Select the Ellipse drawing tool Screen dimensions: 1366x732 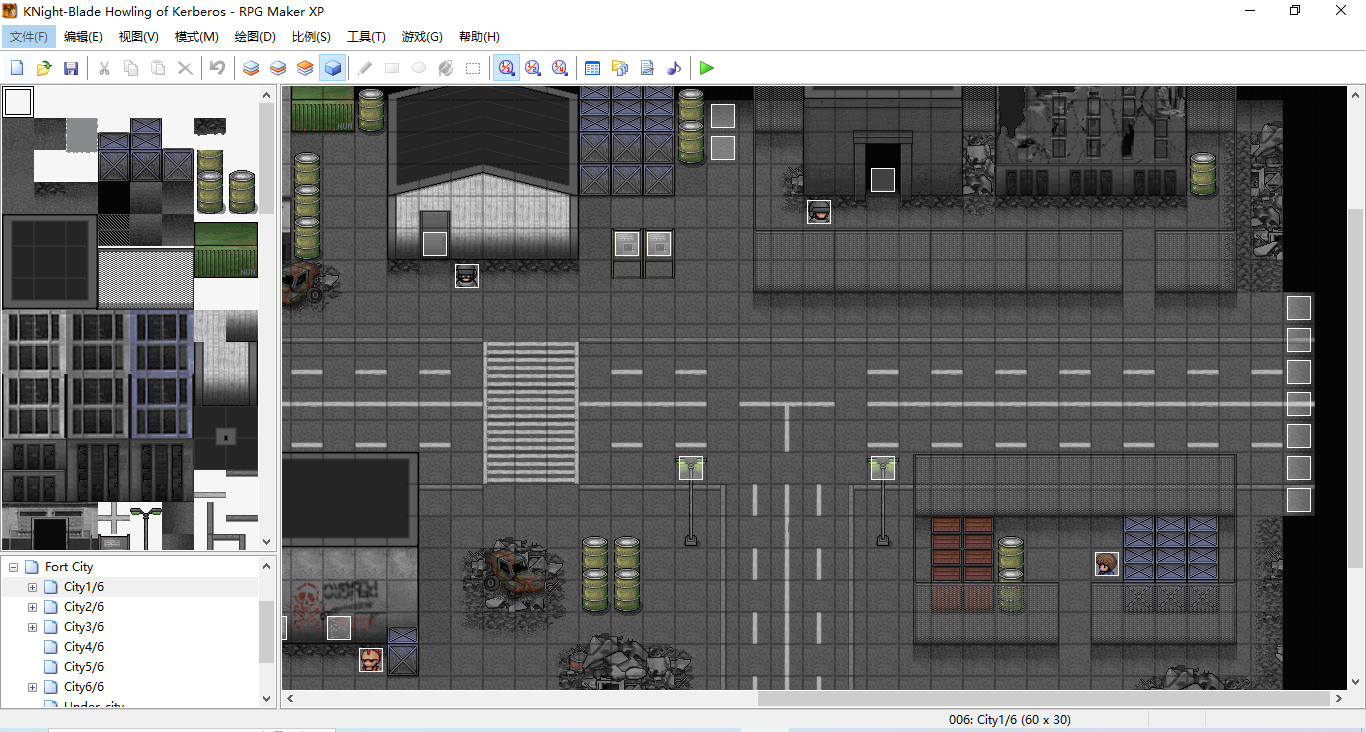419,68
